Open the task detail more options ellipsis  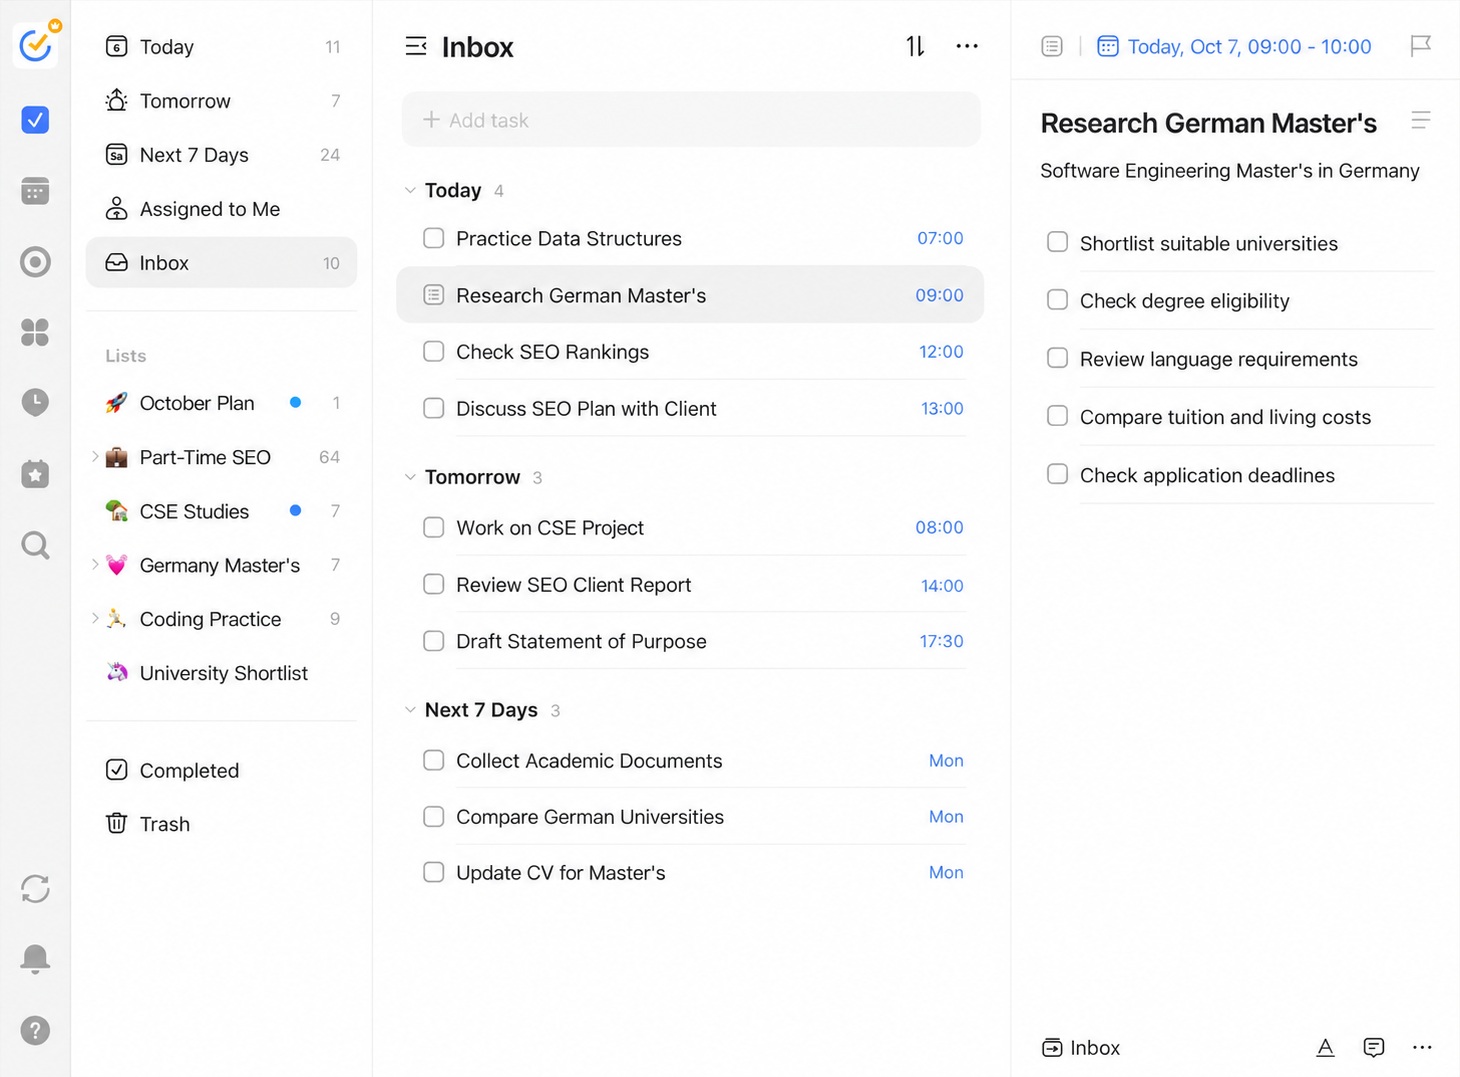1422,1047
